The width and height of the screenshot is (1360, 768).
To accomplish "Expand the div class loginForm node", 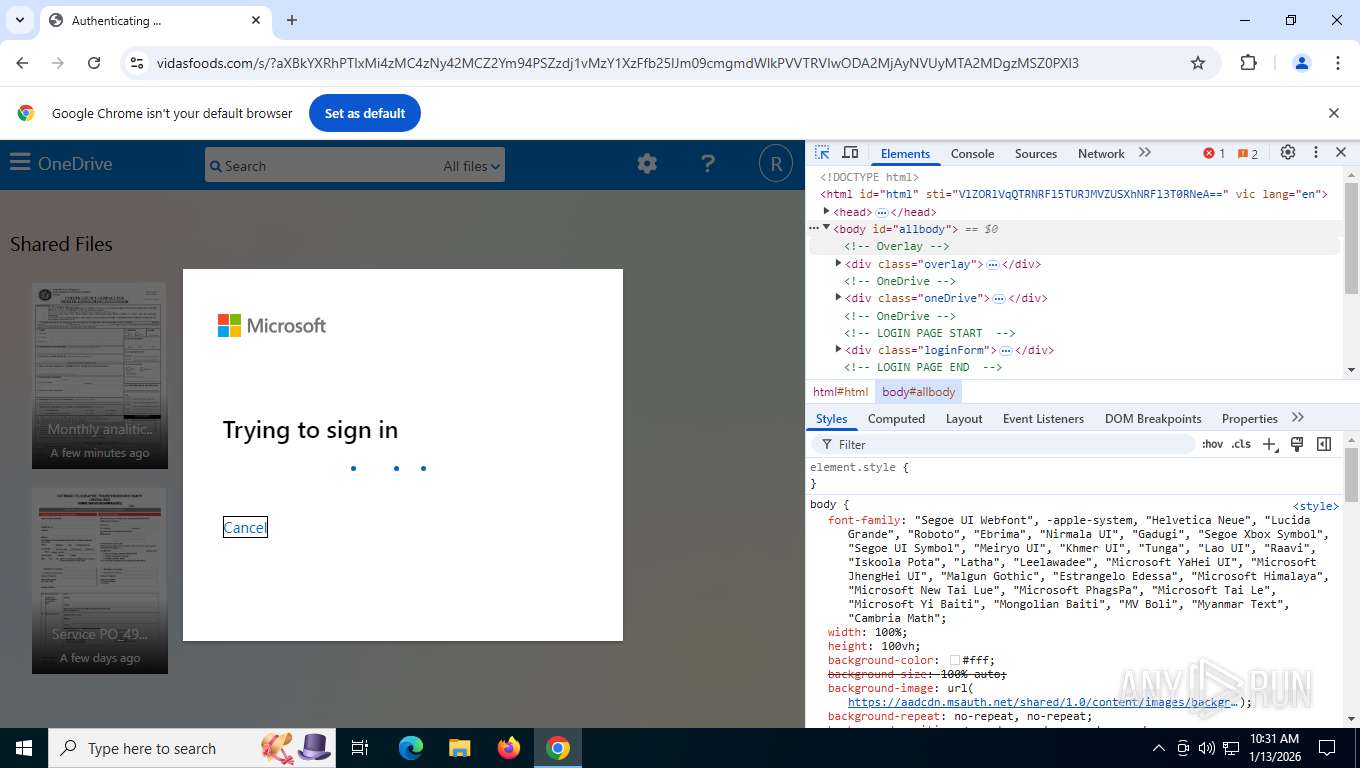I will pyautogui.click(x=838, y=349).
